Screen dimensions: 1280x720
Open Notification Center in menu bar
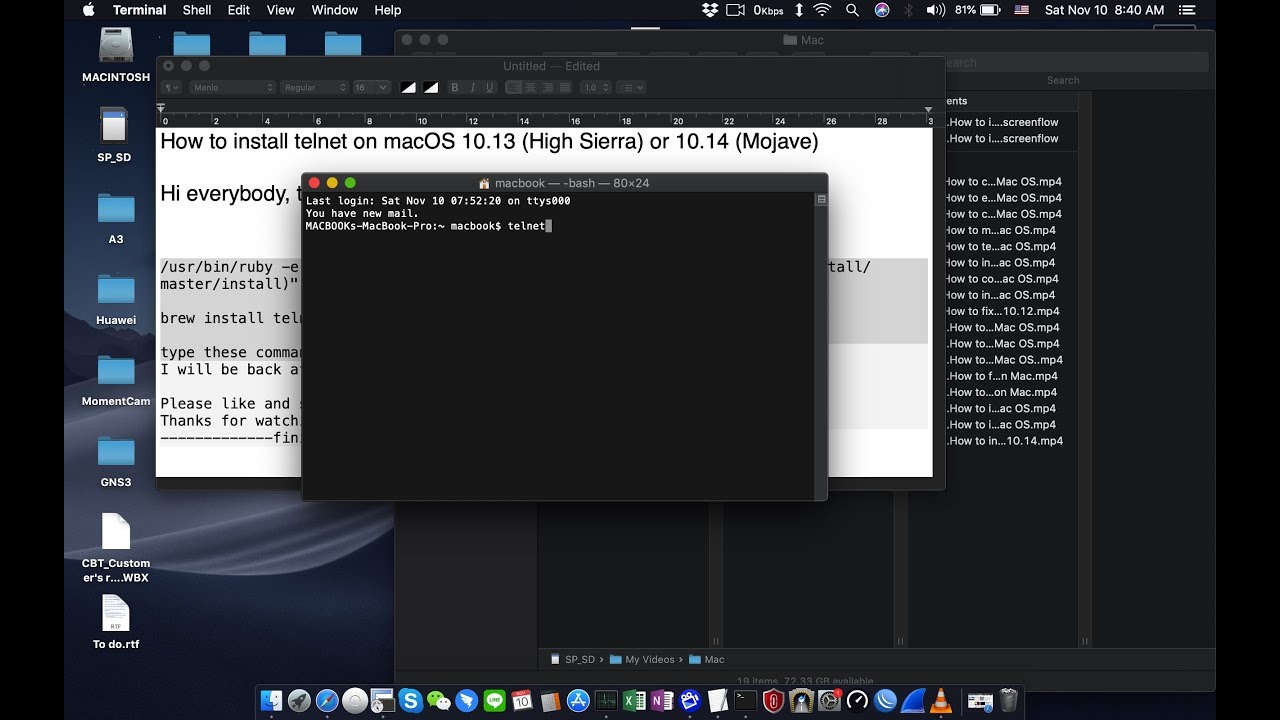(x=1187, y=10)
